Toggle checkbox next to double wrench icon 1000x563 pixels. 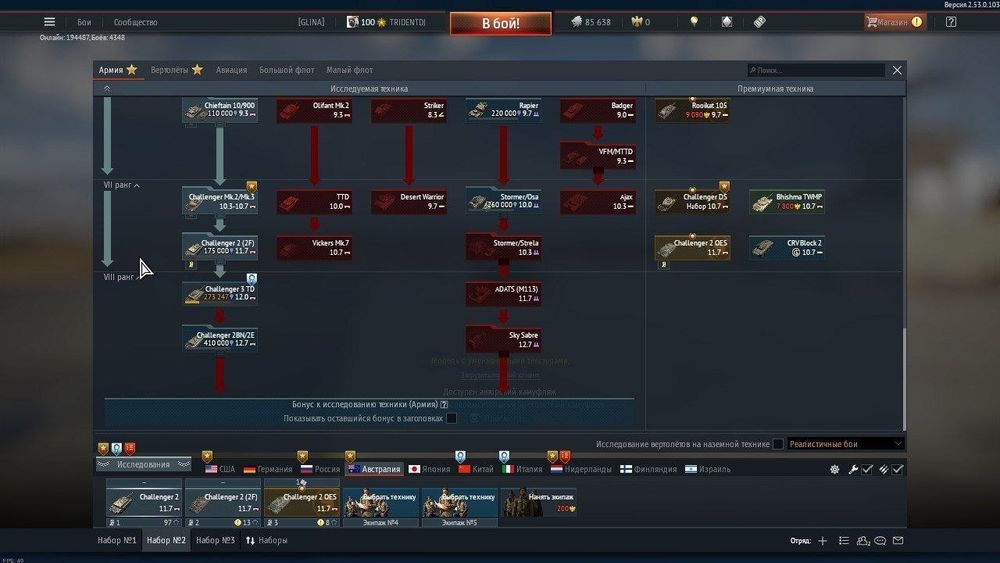[897, 469]
